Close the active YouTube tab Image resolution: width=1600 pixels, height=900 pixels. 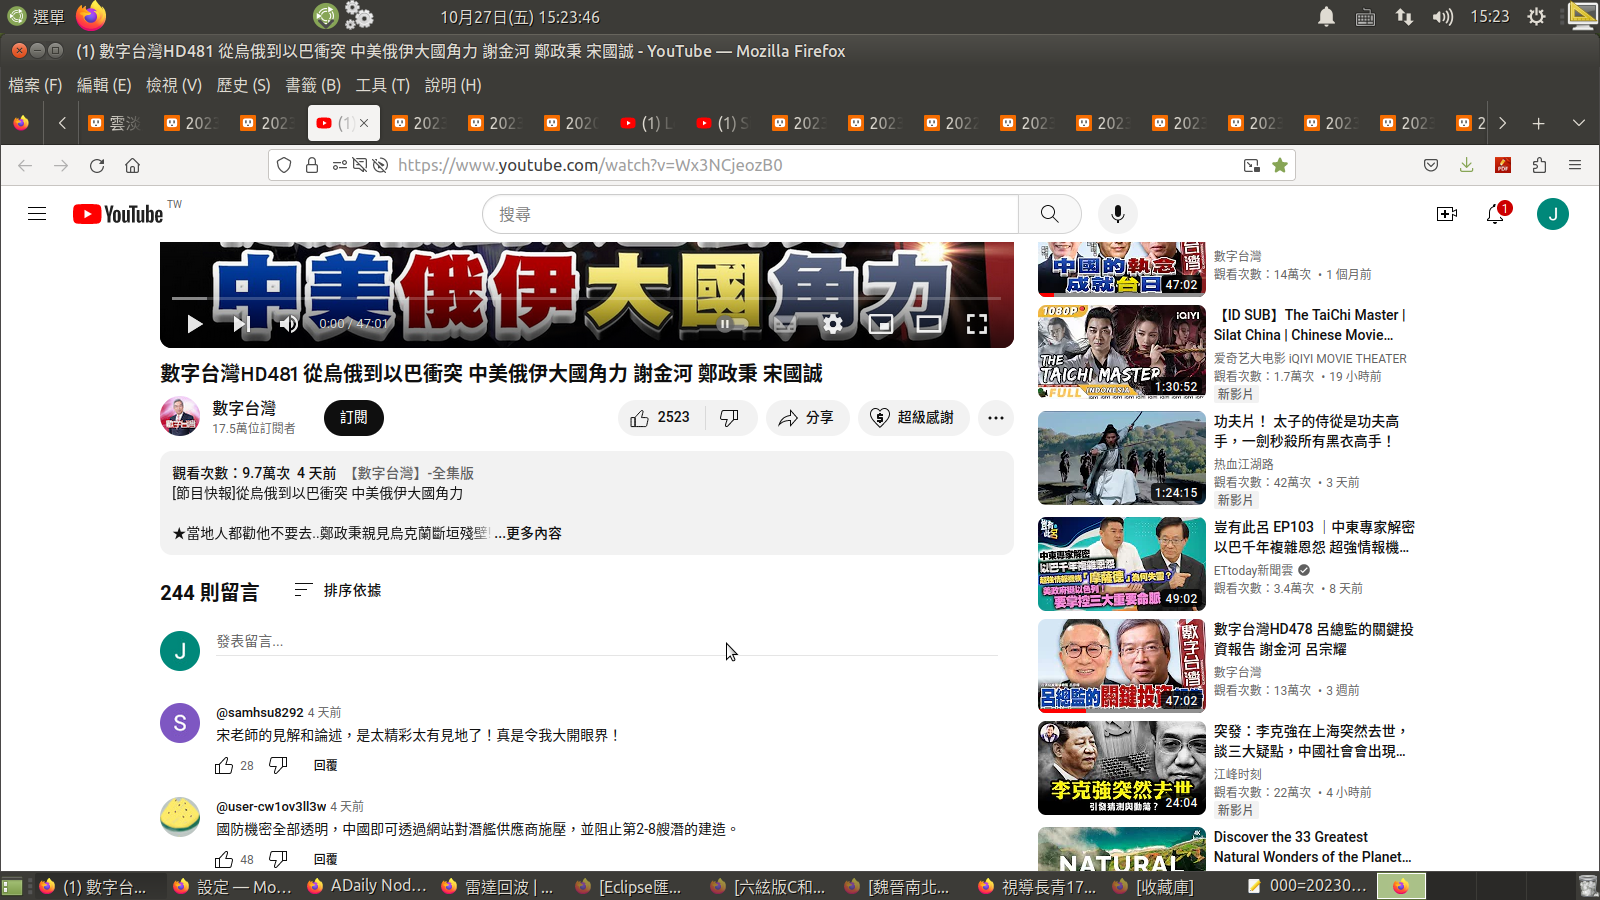click(x=364, y=123)
